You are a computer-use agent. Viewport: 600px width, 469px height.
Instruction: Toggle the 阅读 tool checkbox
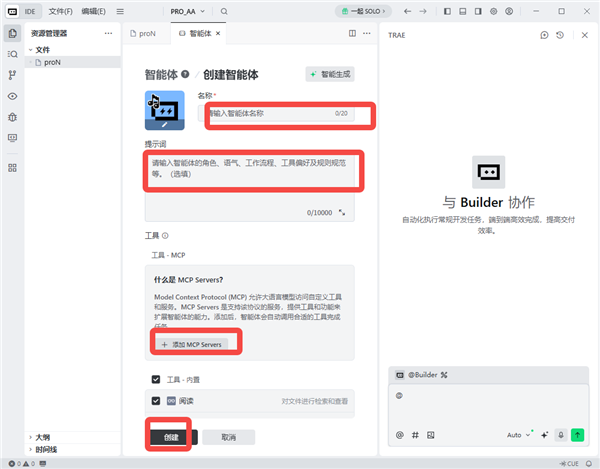[155, 401]
